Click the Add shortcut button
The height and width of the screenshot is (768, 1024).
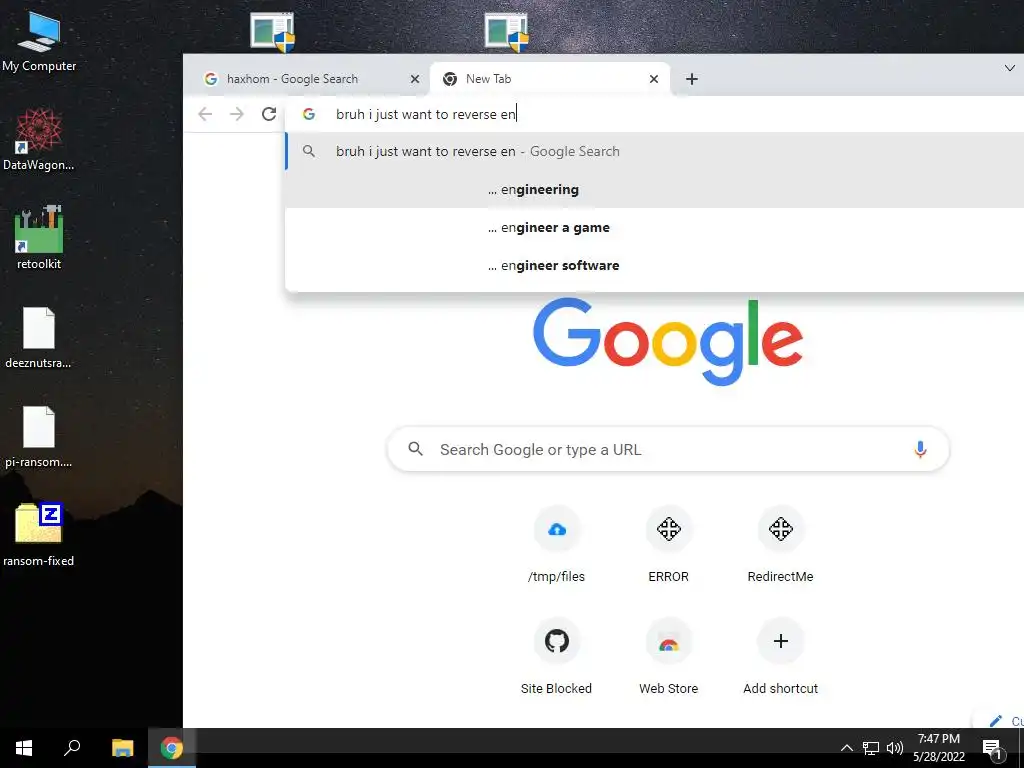coord(780,656)
